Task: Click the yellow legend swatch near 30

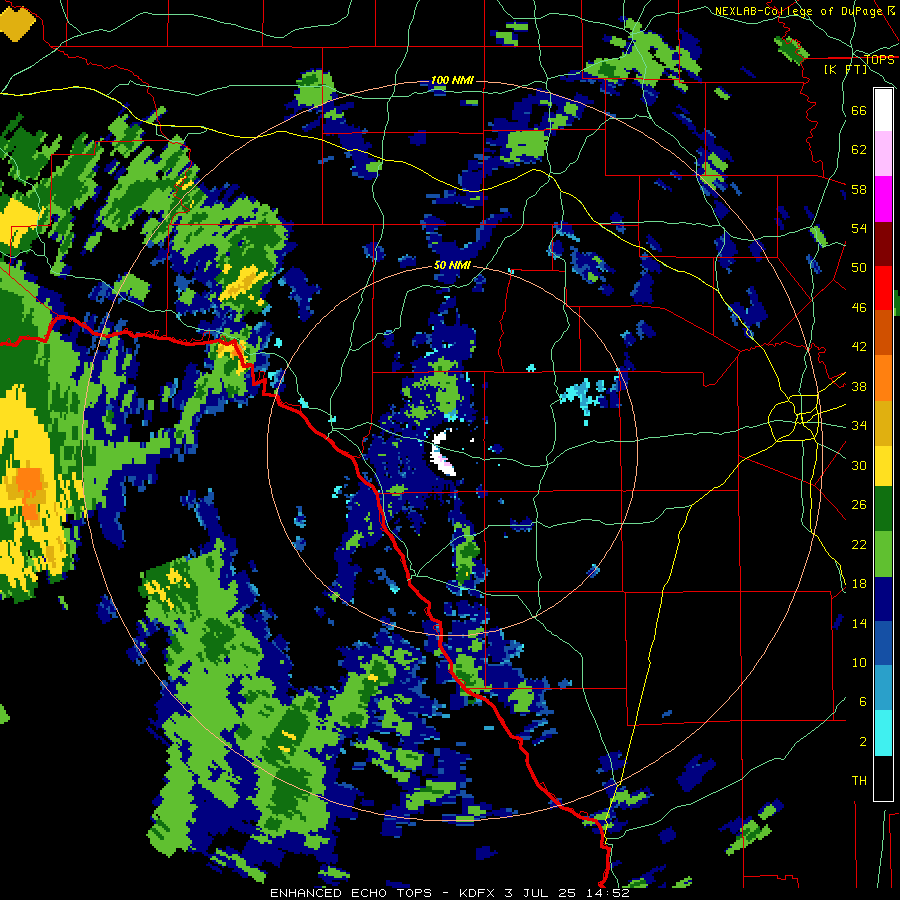Action: 883,465
